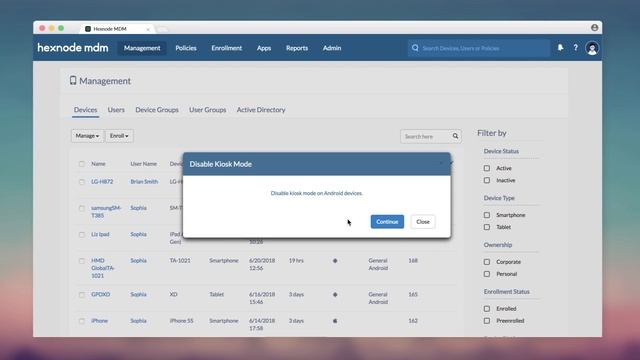Switch to the Users tab
The width and height of the screenshot is (640, 360).
pos(116,110)
